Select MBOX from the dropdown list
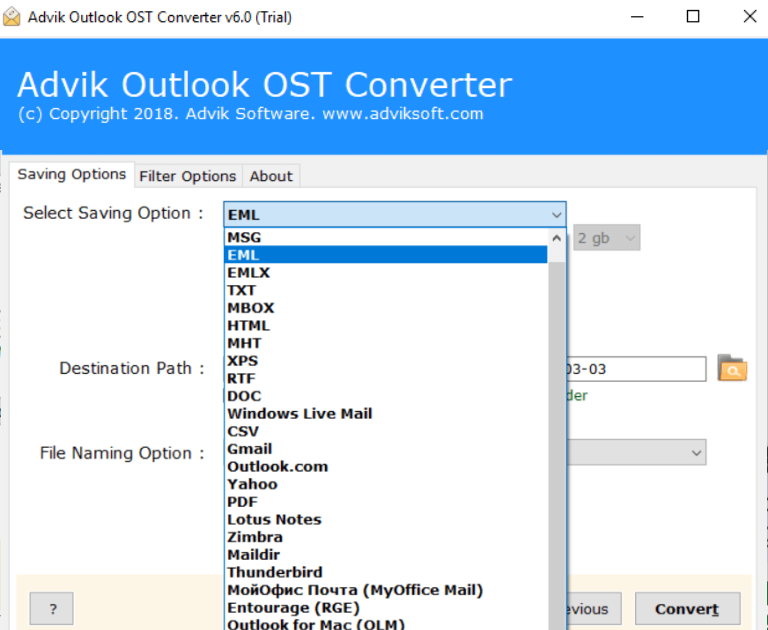Viewport: 768px width, 630px height. coord(386,308)
